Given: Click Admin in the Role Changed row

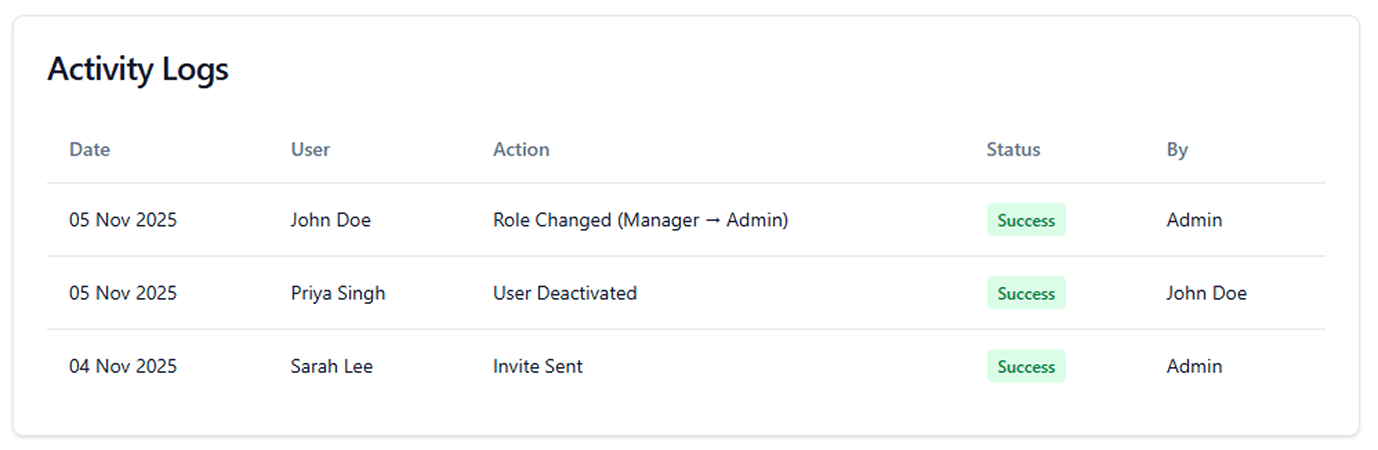Looking at the screenshot, I should 1194,220.
